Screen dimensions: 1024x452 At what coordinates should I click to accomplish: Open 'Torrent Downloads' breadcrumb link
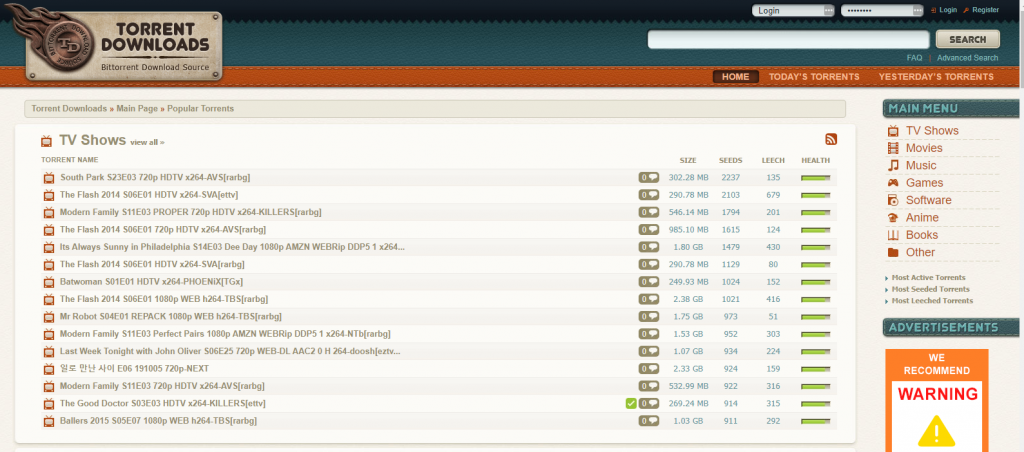(69, 108)
